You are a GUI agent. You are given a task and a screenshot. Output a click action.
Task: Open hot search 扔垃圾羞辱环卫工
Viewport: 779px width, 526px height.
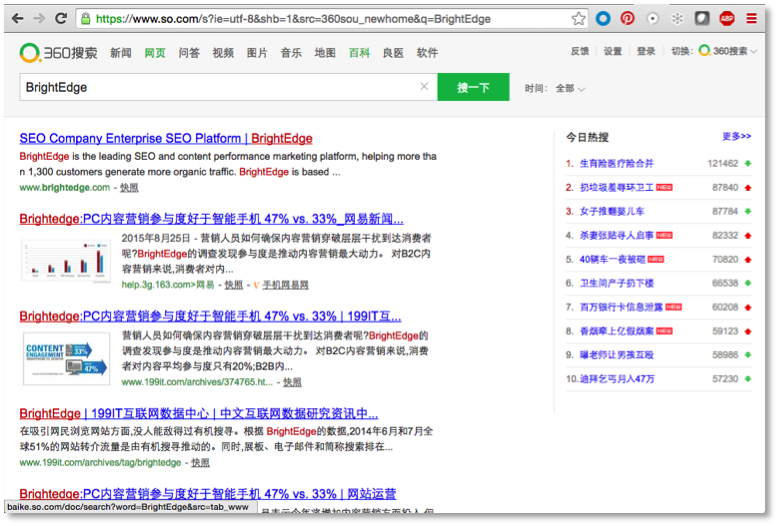tap(617, 187)
